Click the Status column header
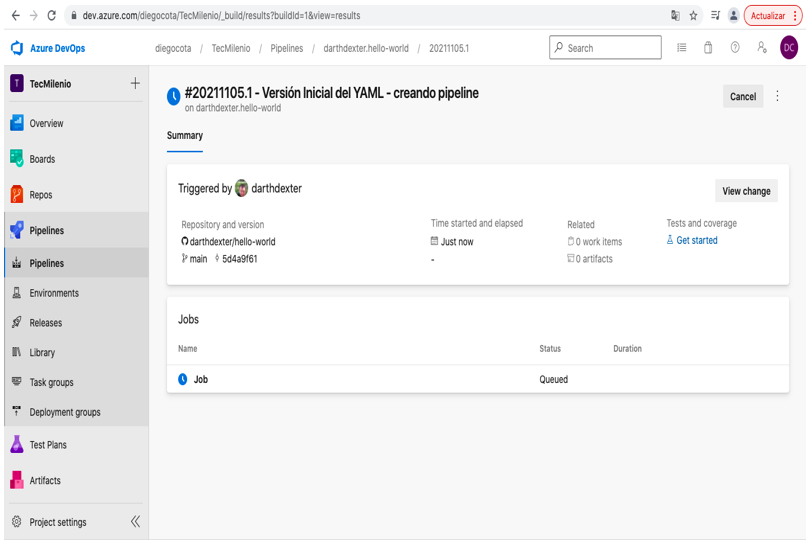The width and height of the screenshot is (806, 540). [550, 348]
